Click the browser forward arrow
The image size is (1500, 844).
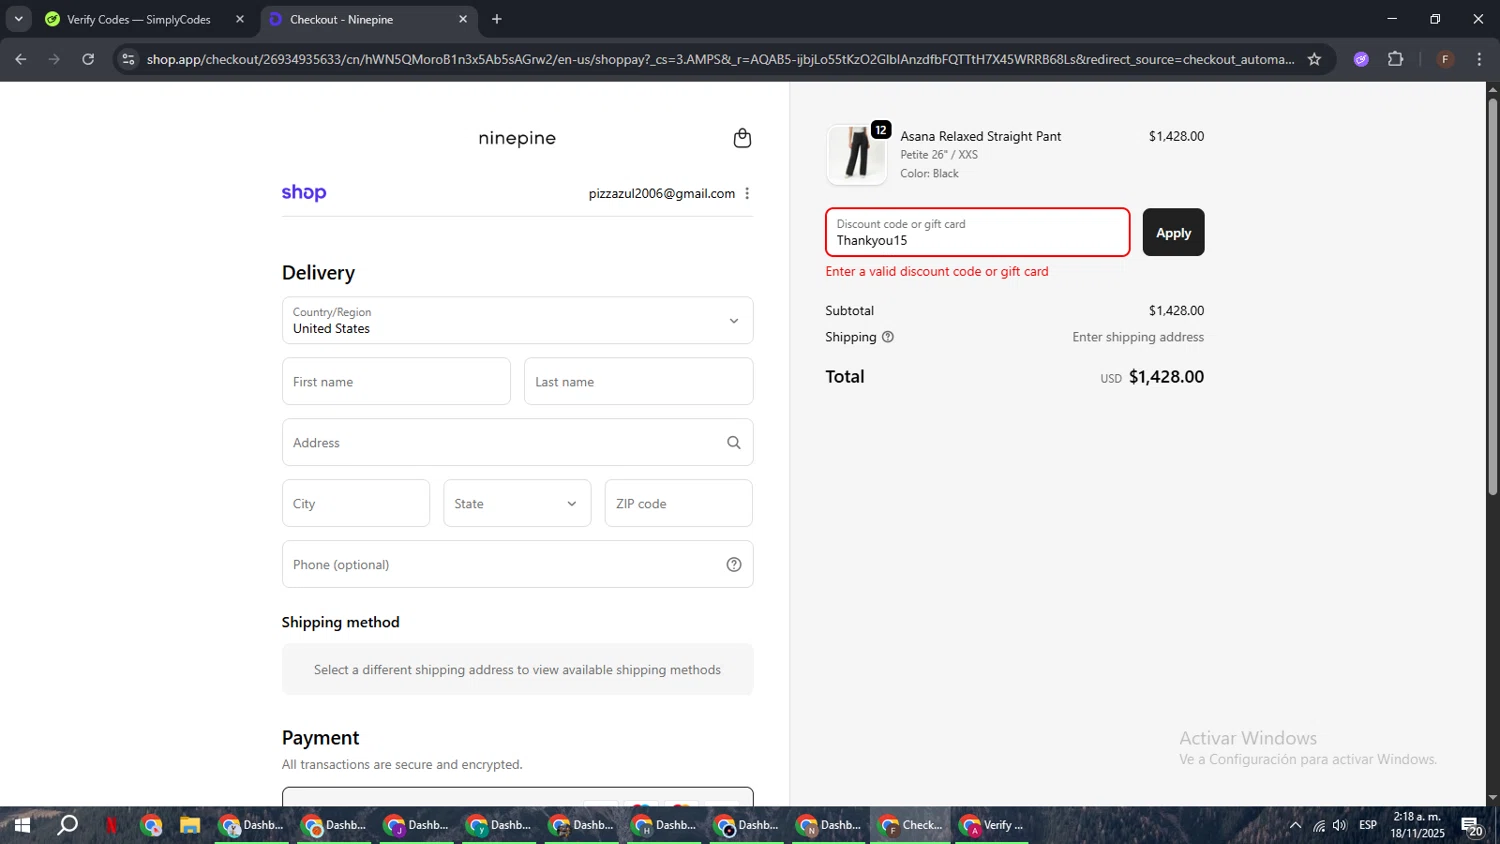(54, 59)
